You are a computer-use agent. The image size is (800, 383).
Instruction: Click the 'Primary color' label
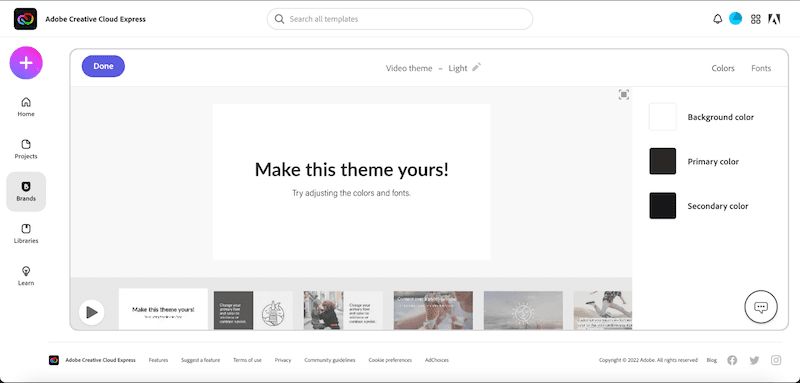point(713,162)
